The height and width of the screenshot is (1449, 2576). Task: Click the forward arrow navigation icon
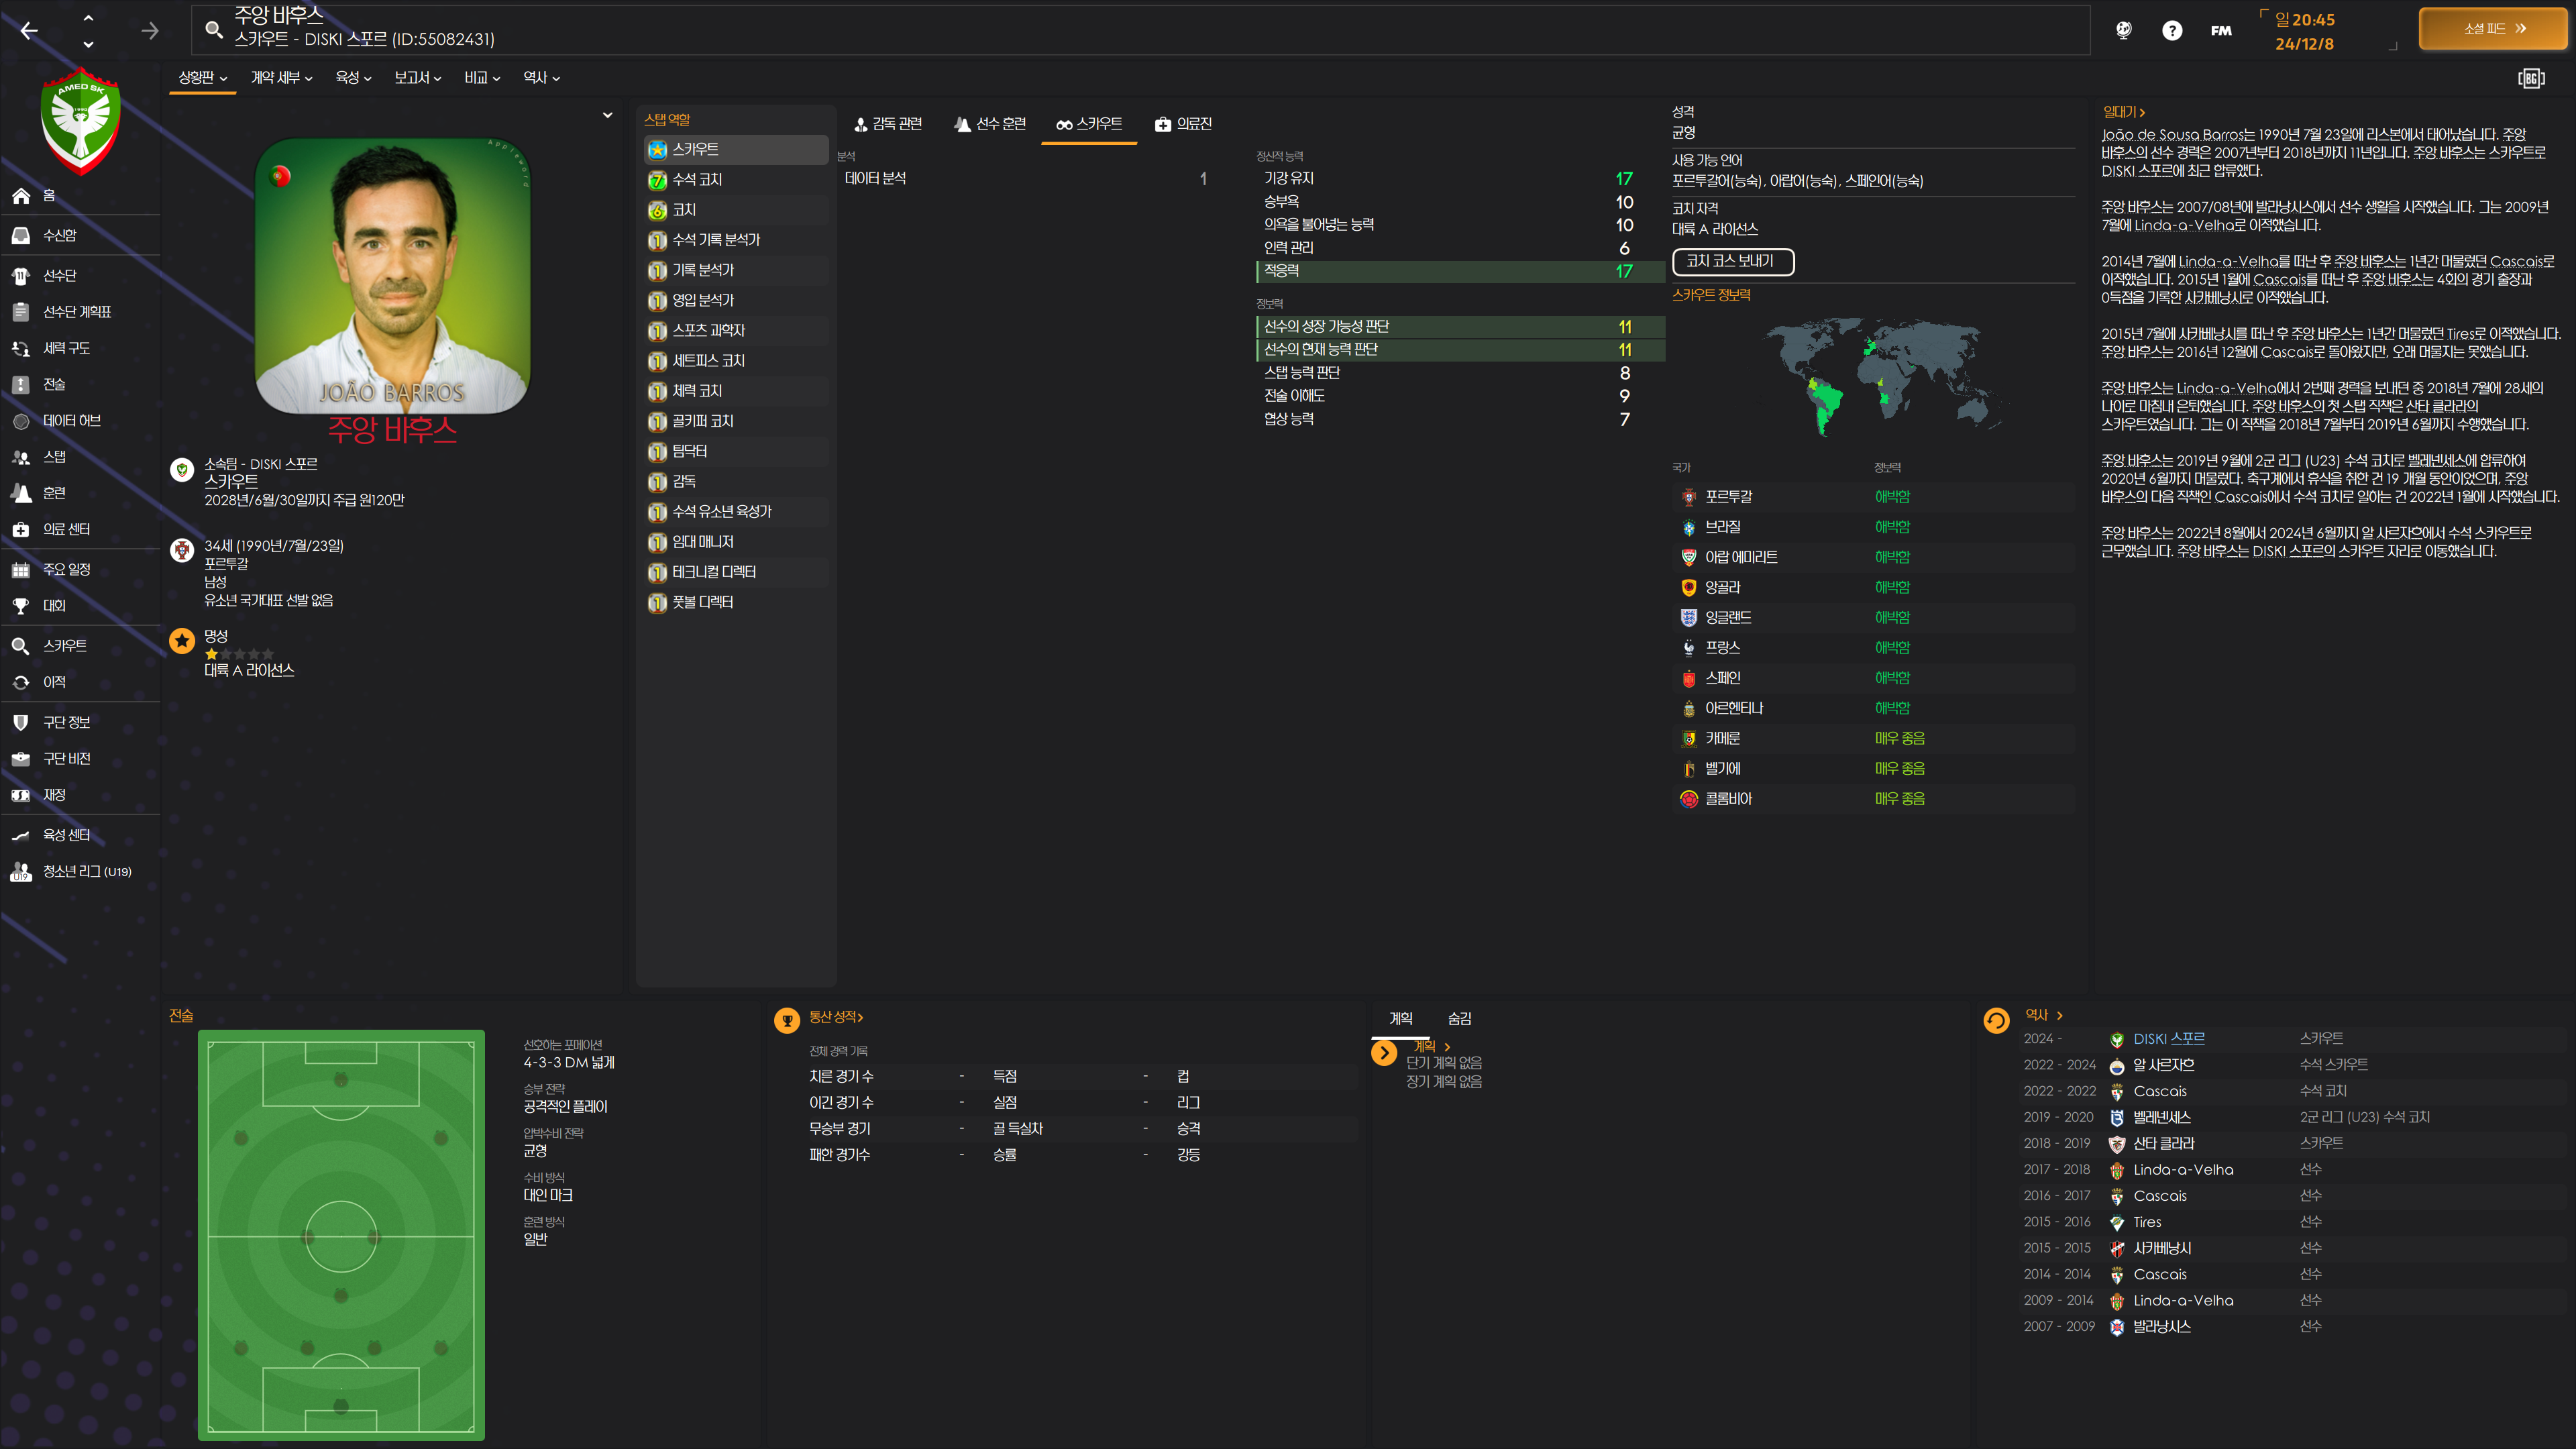pyautogui.click(x=150, y=31)
